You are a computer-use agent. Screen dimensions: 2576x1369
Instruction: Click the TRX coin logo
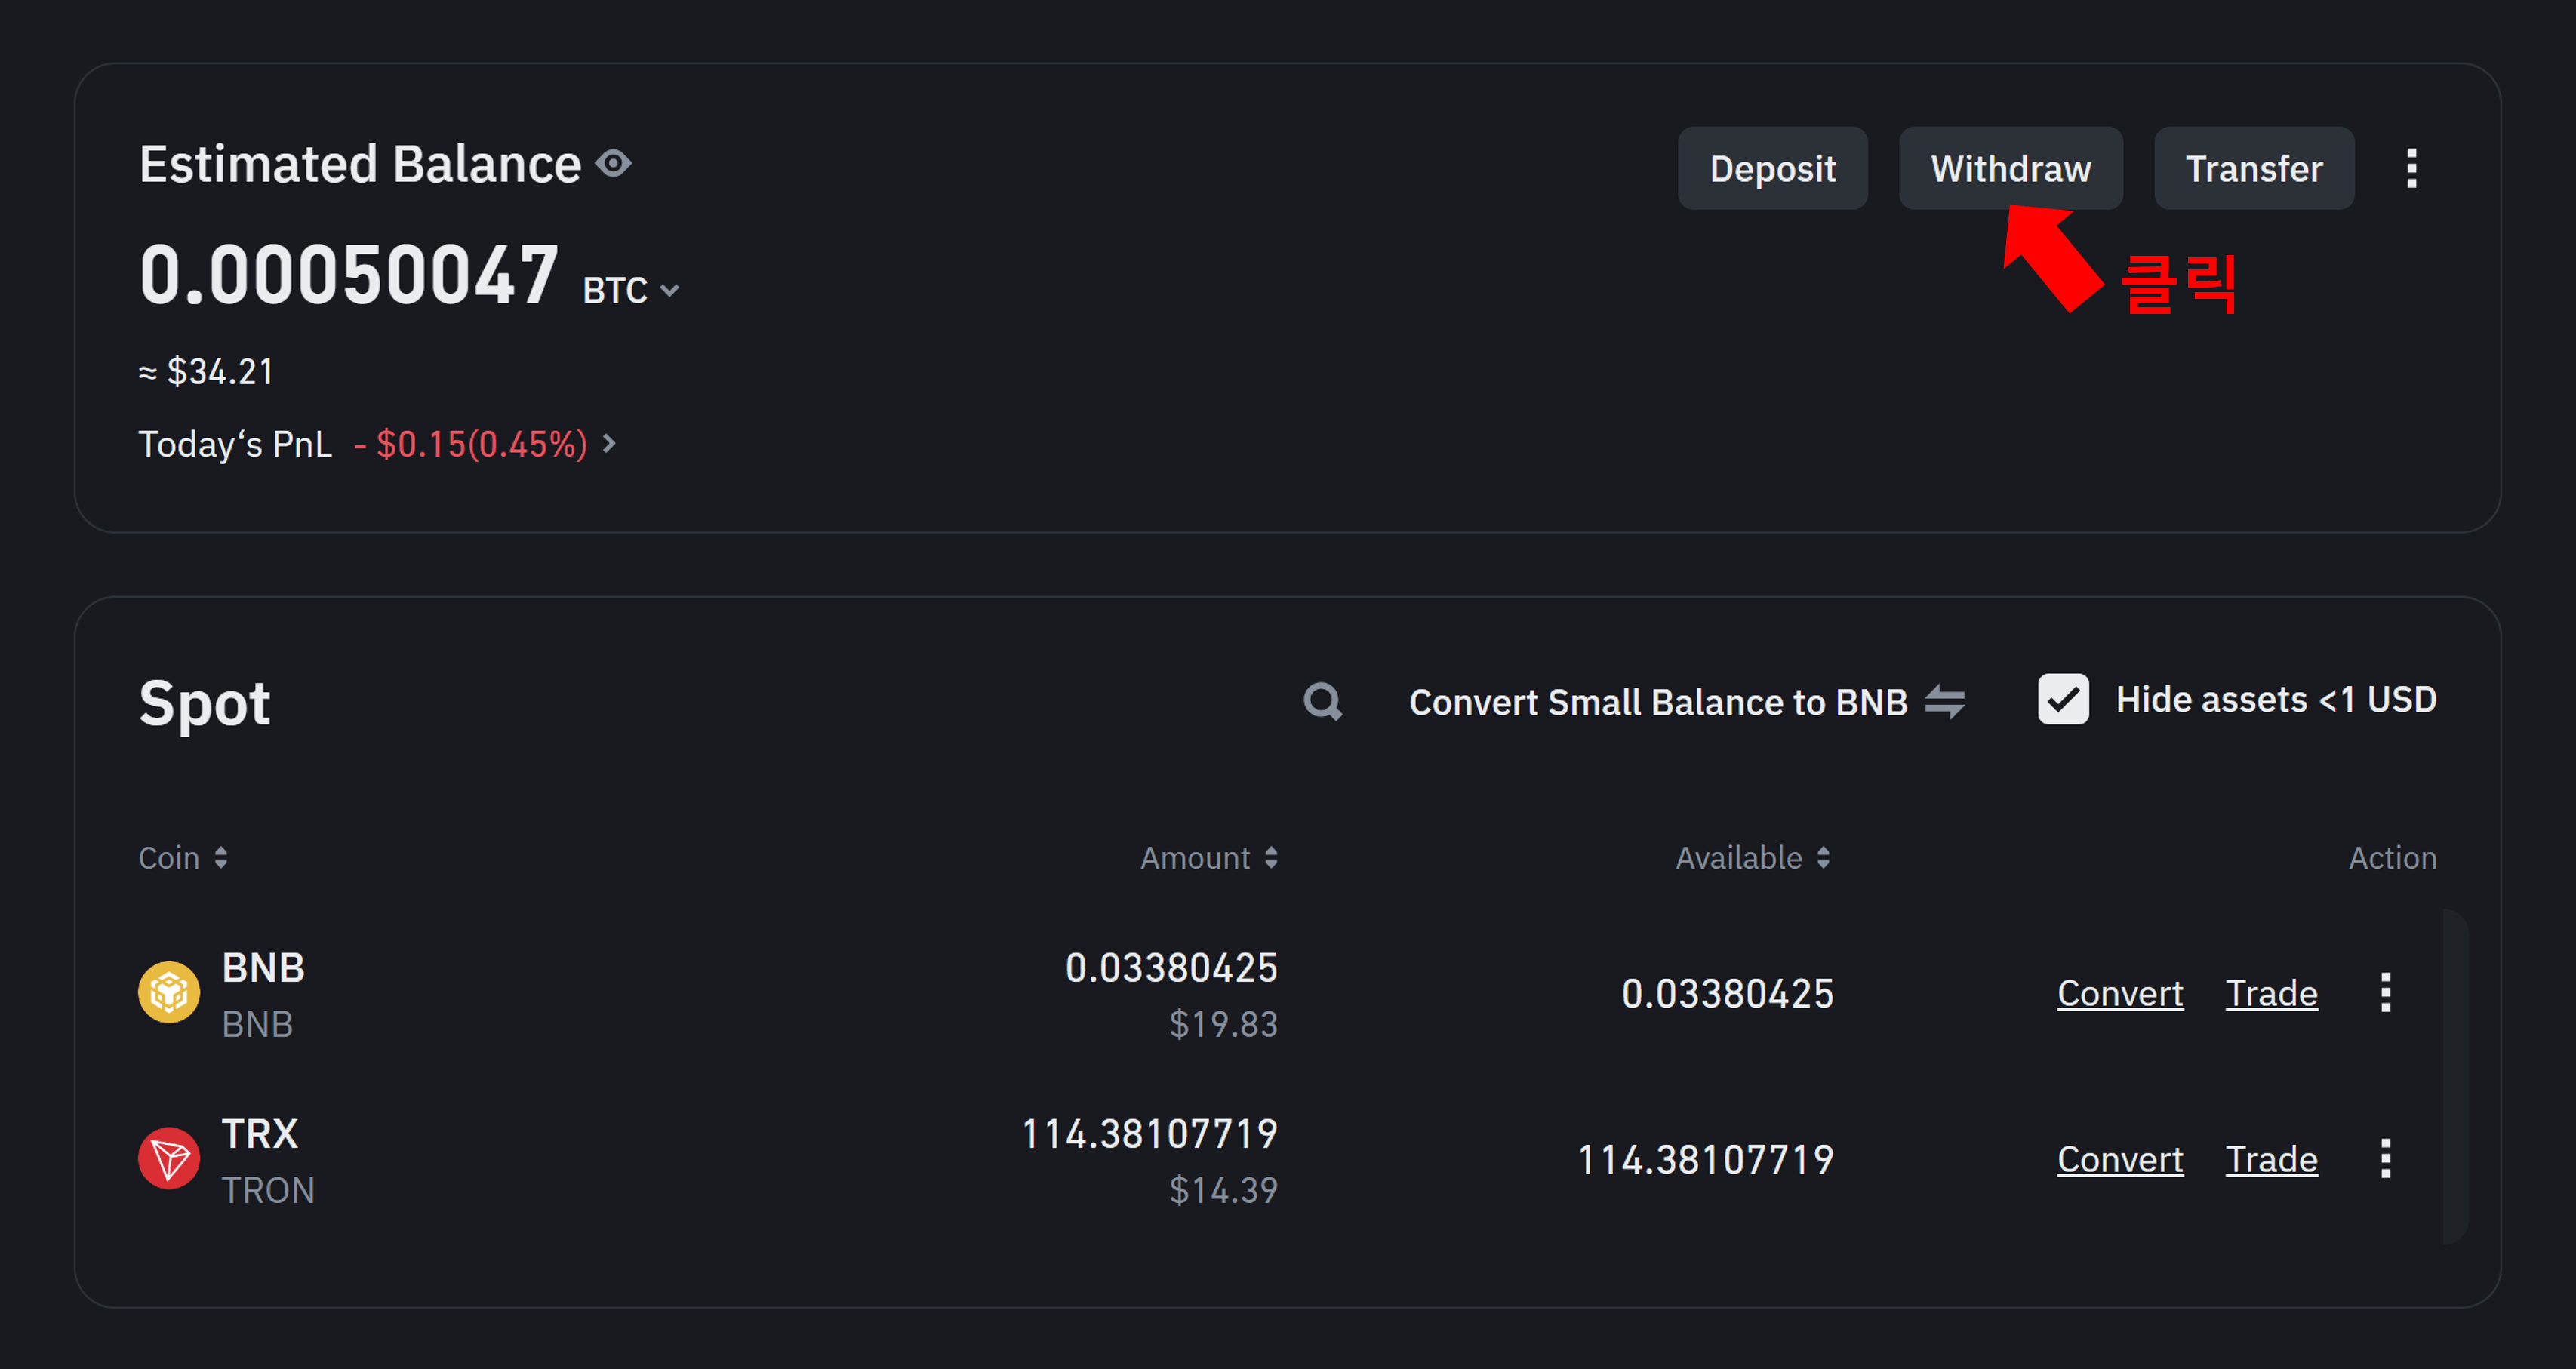click(169, 1158)
